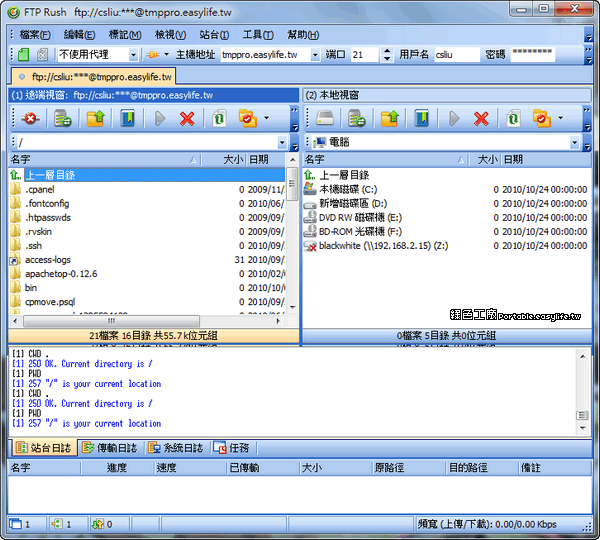The image size is (600, 540).
Task: Select the ftp://csliu connection tab
Action: pos(94,77)
